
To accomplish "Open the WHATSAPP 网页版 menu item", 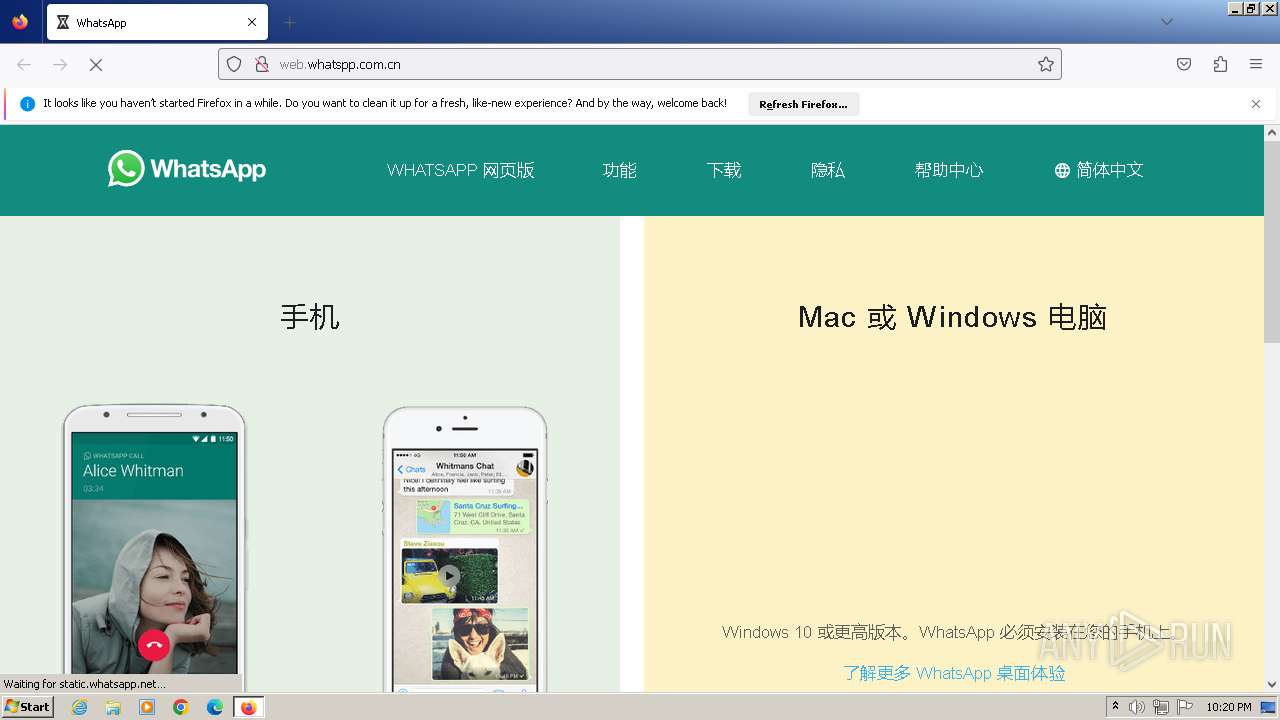I will click(x=461, y=170).
